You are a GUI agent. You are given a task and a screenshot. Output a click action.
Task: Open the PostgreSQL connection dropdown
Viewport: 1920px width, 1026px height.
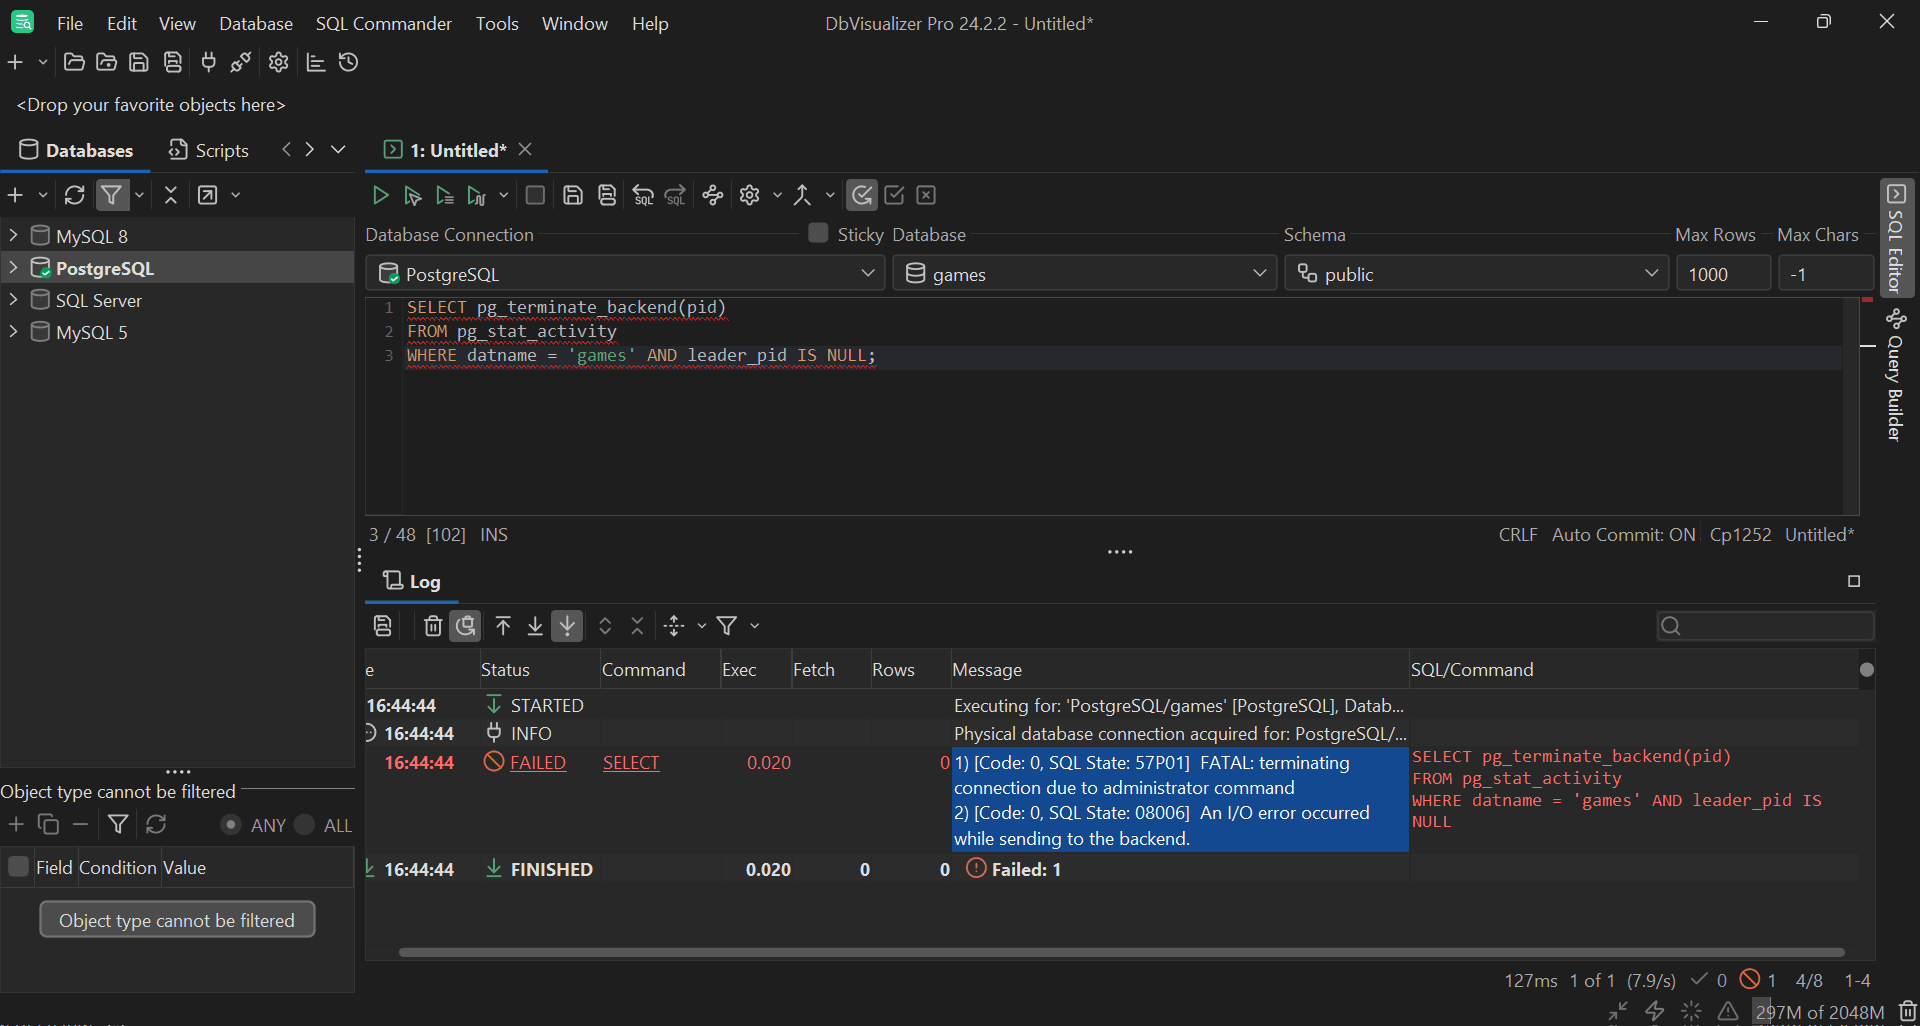coord(626,274)
